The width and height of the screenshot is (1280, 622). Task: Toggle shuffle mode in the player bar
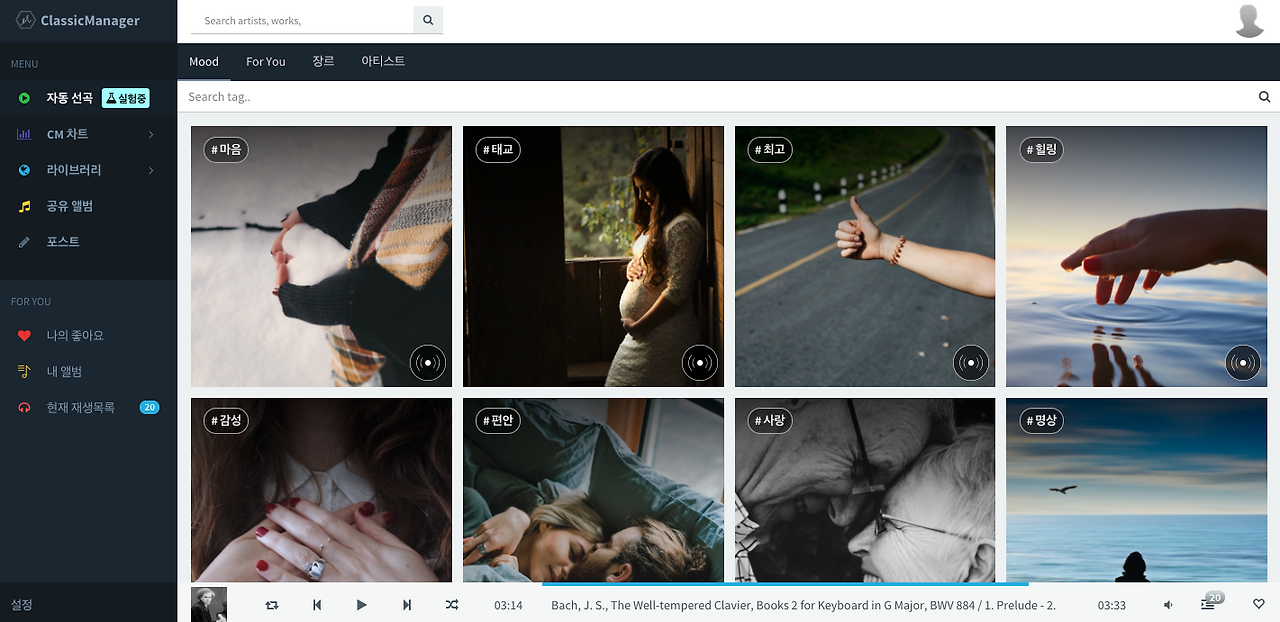click(452, 605)
